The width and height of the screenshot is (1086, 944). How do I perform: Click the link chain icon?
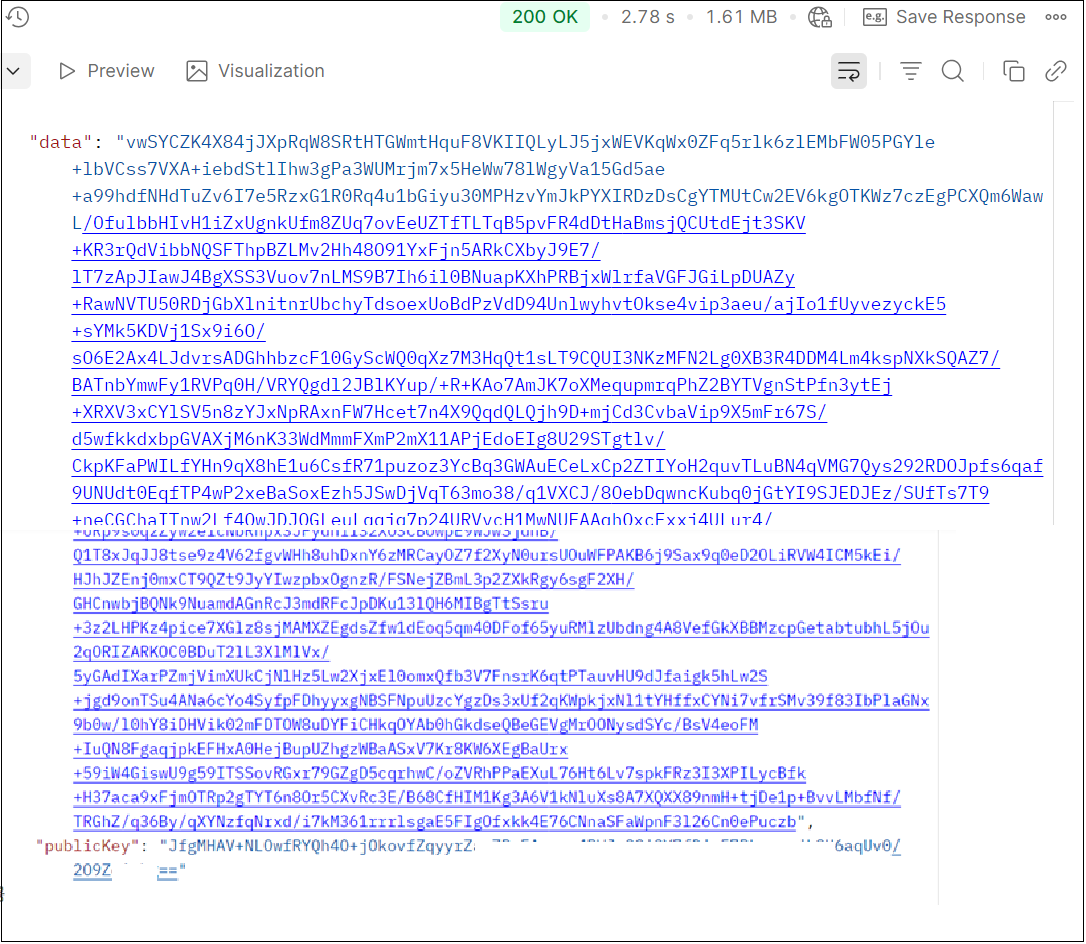coord(1056,71)
